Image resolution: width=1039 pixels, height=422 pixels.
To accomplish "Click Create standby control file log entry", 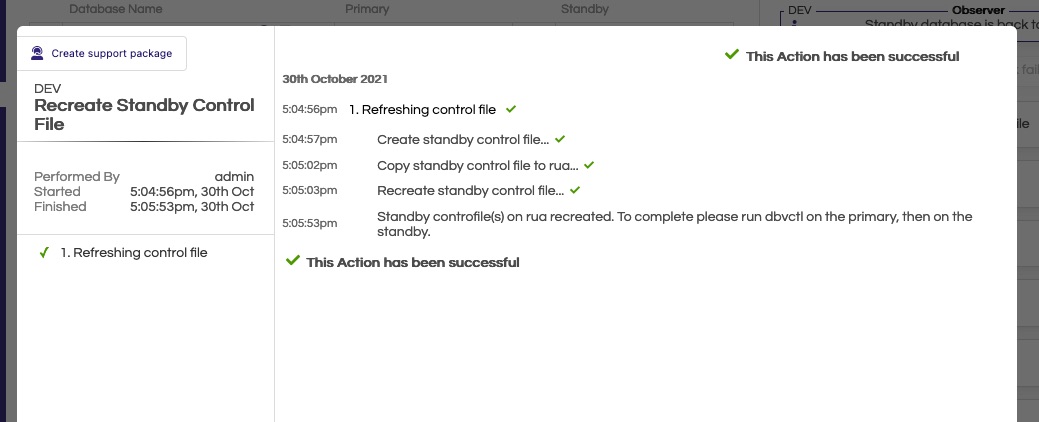I will click(463, 140).
